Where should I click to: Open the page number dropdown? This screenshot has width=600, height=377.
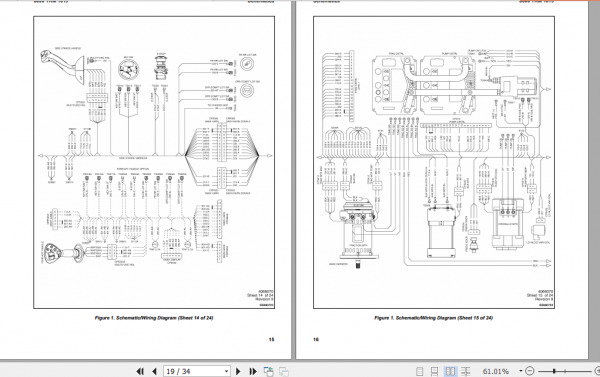pos(226,371)
